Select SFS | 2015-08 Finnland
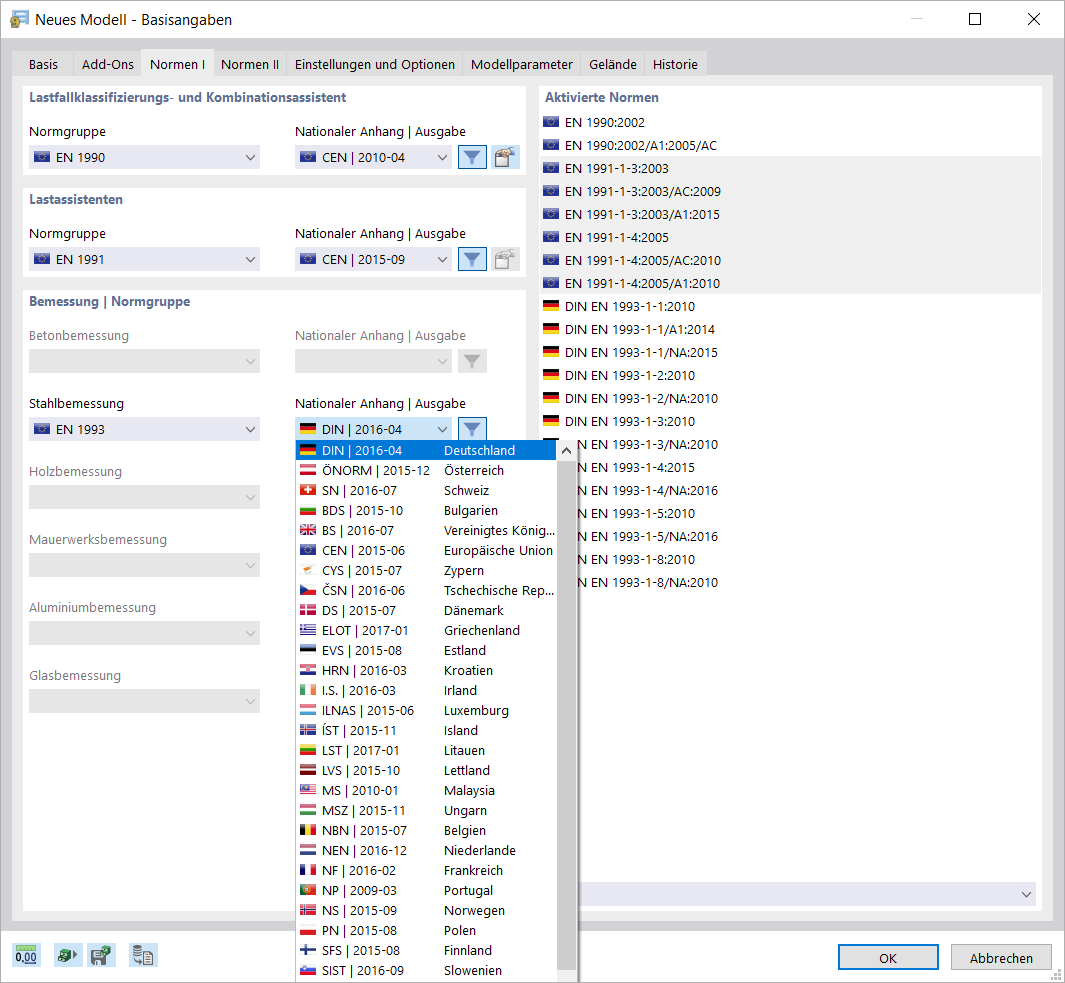This screenshot has height=983, width=1065. pyautogui.click(x=426, y=951)
